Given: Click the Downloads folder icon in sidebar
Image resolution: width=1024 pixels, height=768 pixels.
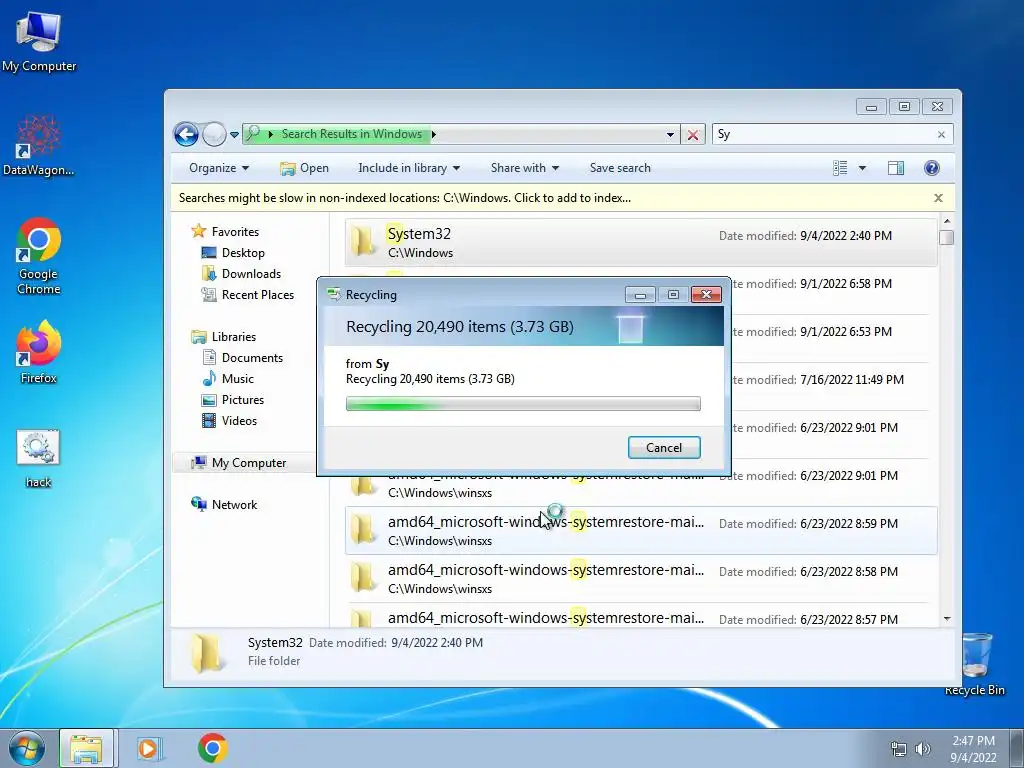Looking at the screenshot, I should [208, 273].
